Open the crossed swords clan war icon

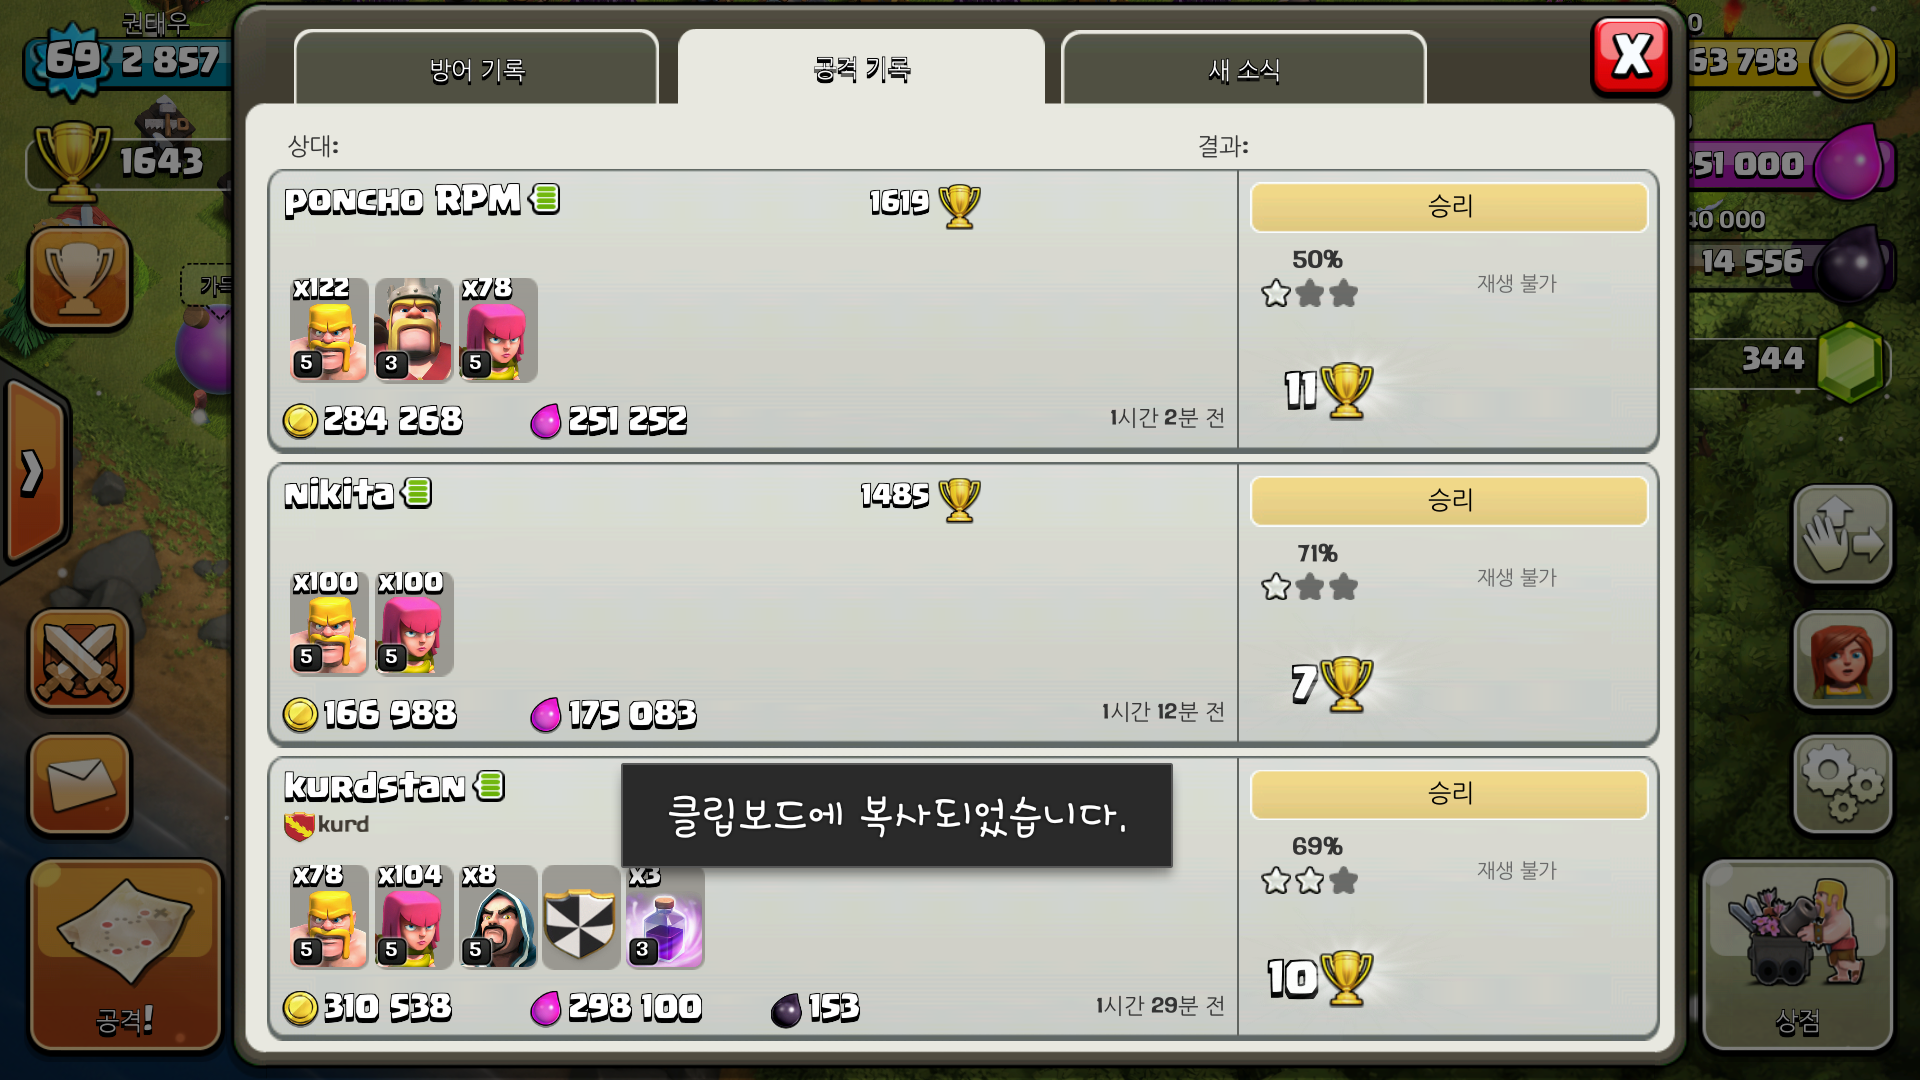click(80, 661)
